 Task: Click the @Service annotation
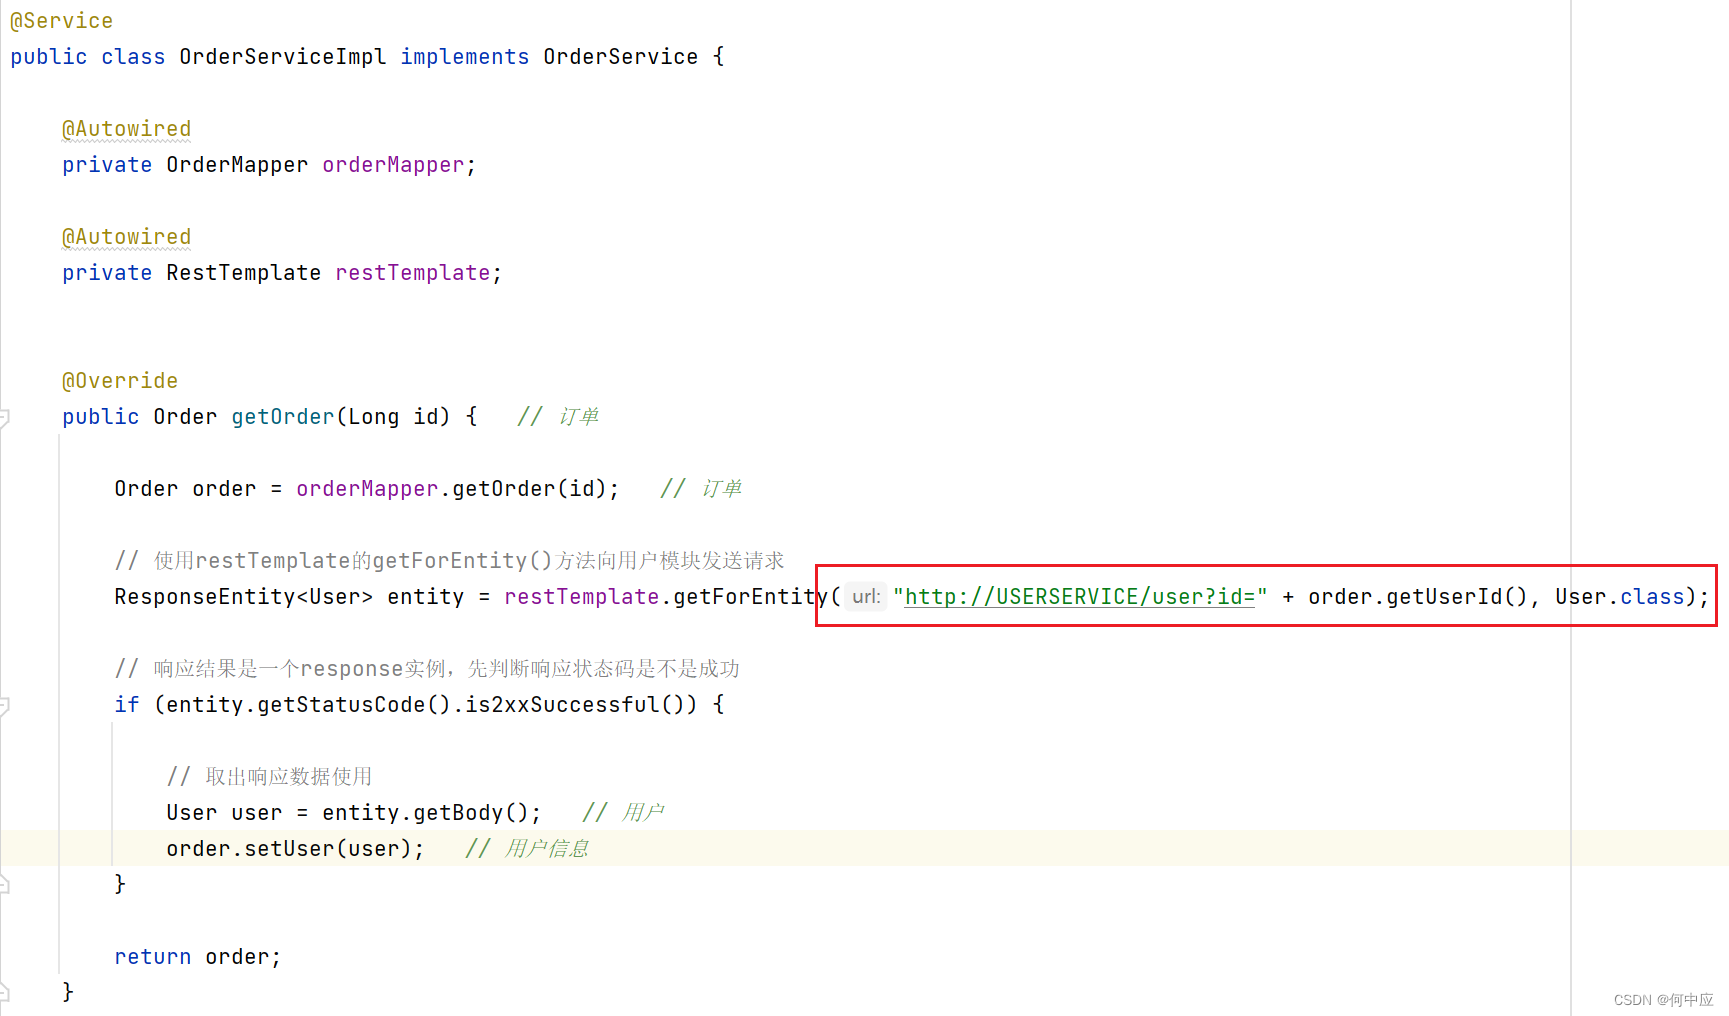click(62, 21)
